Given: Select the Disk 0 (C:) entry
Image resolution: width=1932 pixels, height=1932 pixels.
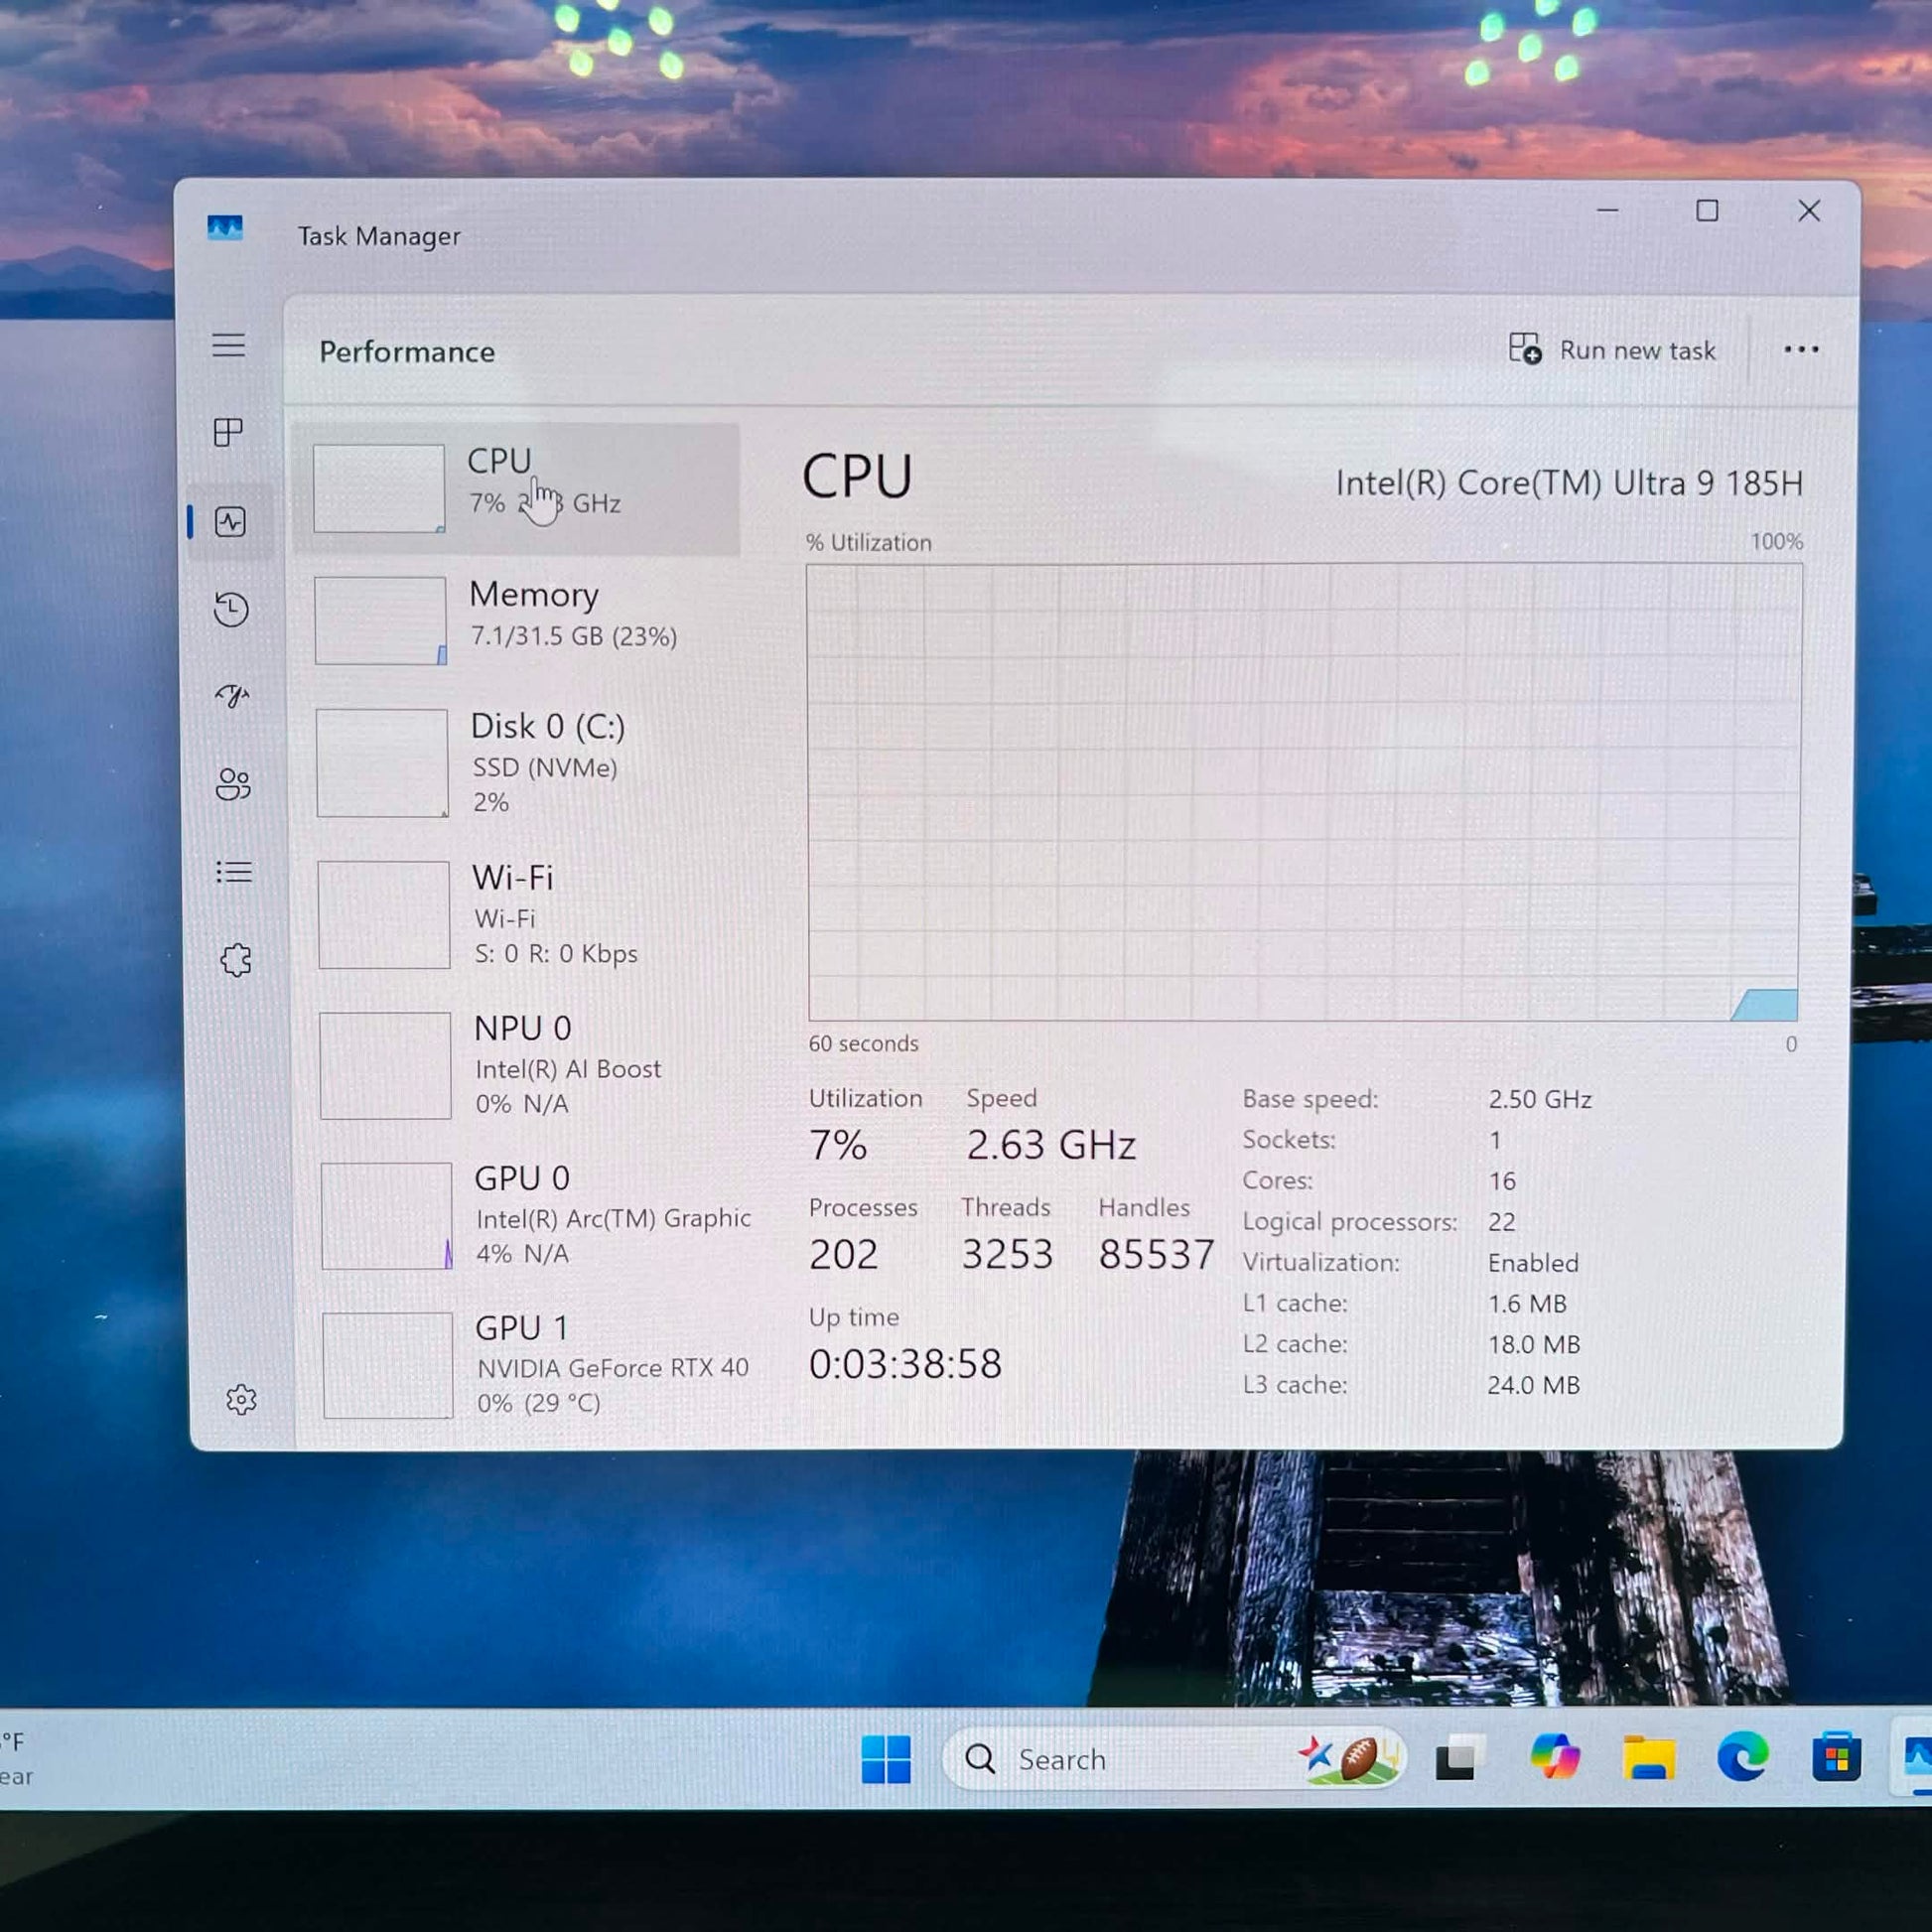Looking at the screenshot, I should (520, 762).
